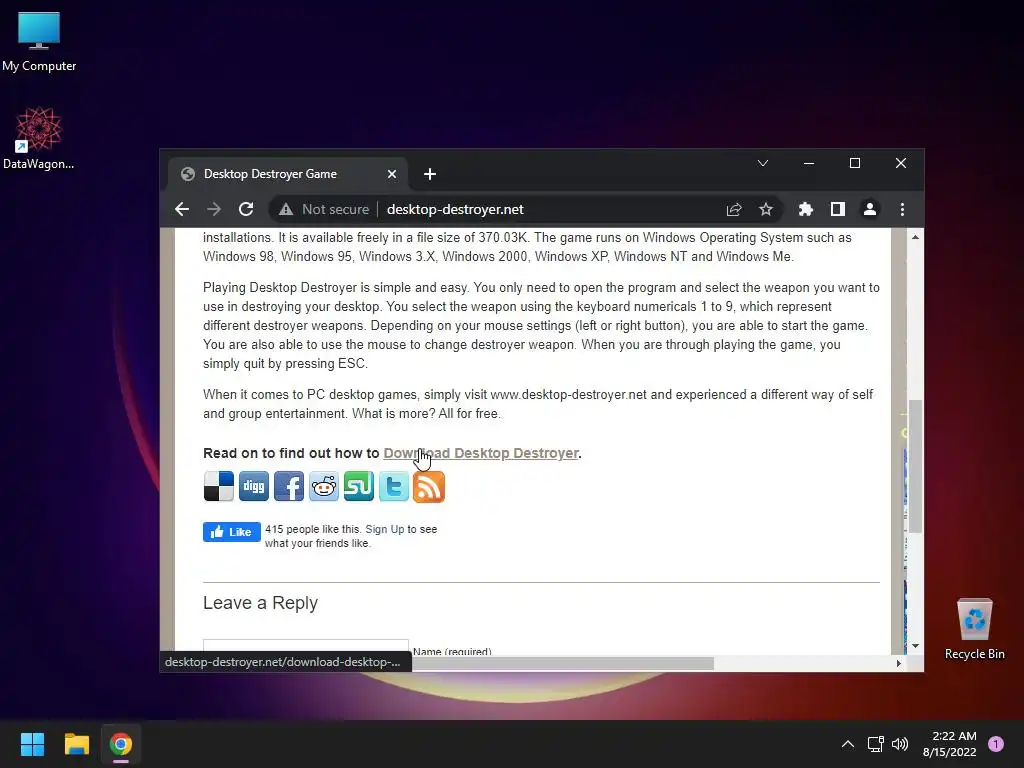
Task: Share the page on Facebook icon
Action: 289,487
